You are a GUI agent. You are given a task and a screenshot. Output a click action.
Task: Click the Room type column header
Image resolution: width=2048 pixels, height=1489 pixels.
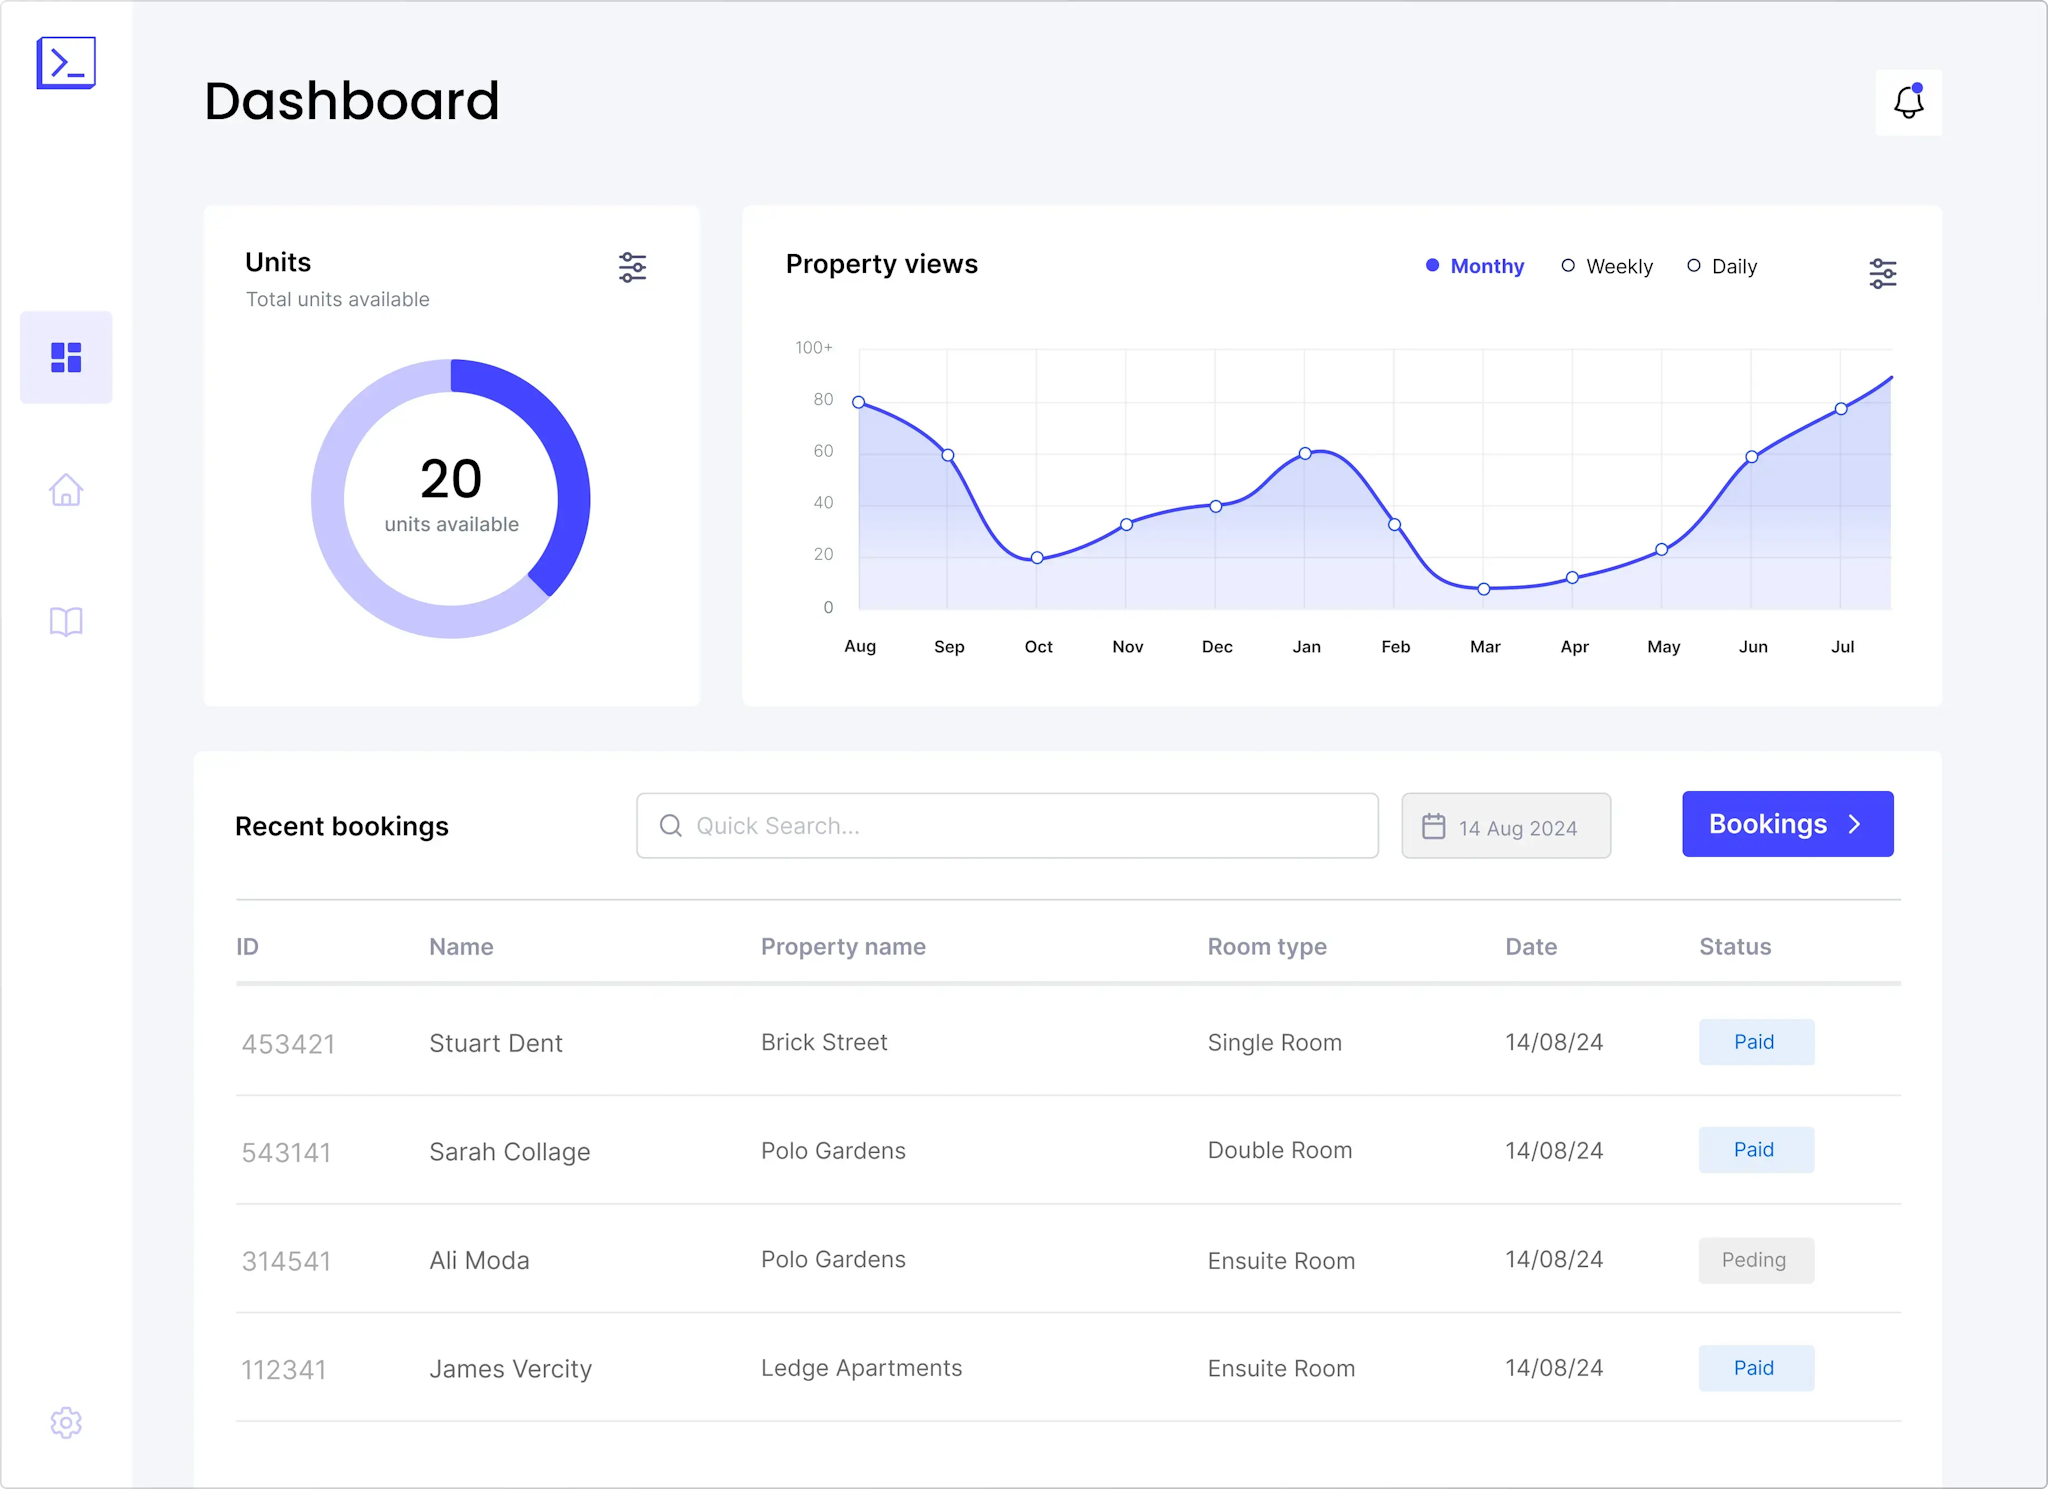pos(1267,947)
